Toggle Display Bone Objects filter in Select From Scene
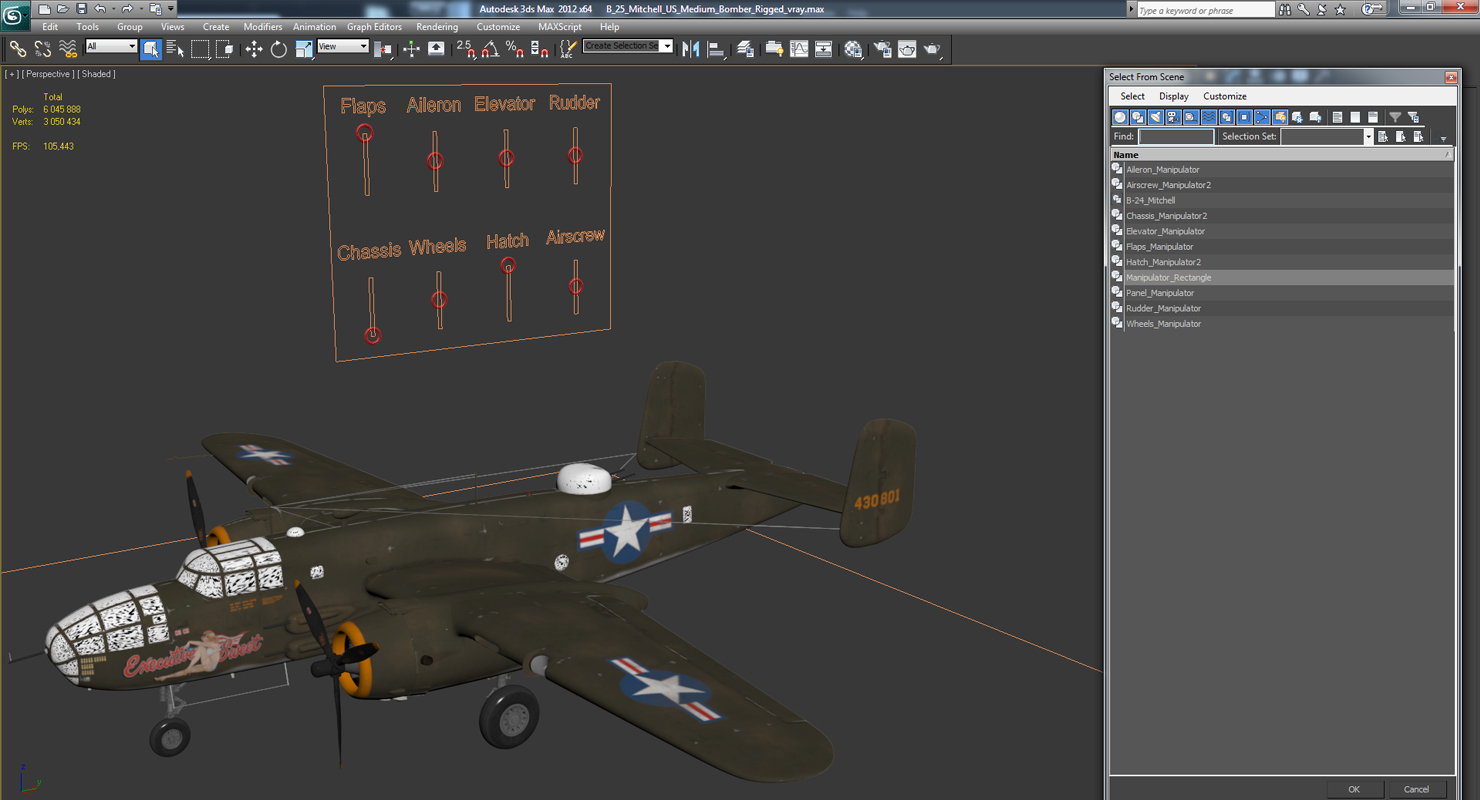This screenshot has width=1480, height=800. tap(1262, 117)
